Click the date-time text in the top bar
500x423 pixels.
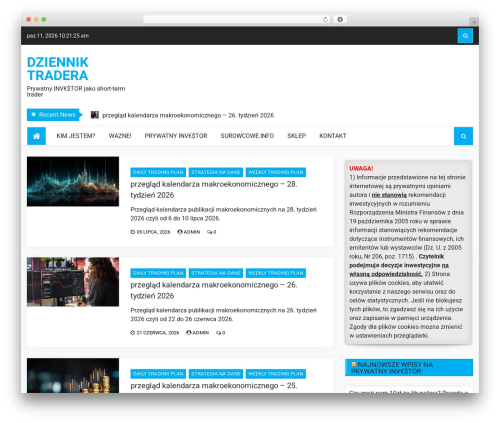pyautogui.click(x=58, y=36)
